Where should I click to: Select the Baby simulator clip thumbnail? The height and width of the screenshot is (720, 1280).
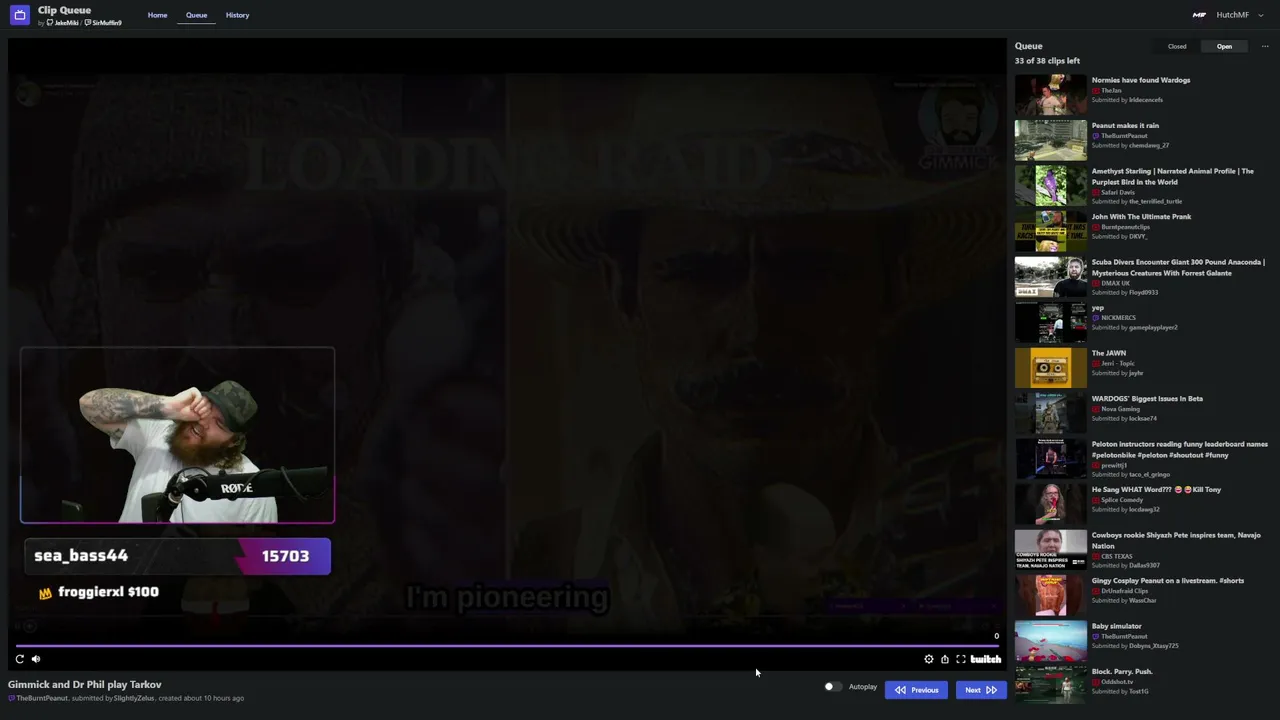(x=1050, y=641)
